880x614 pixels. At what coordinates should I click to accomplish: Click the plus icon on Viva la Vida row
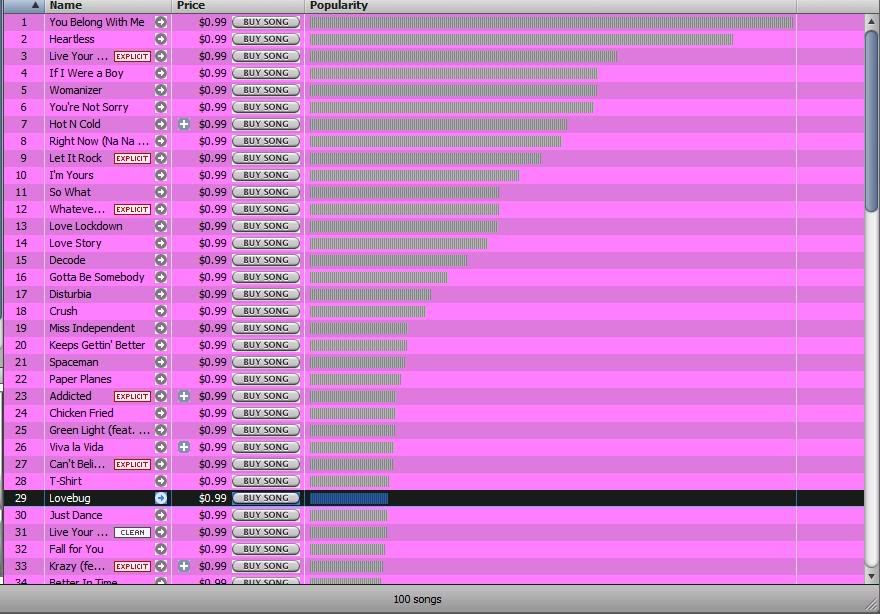[184, 447]
